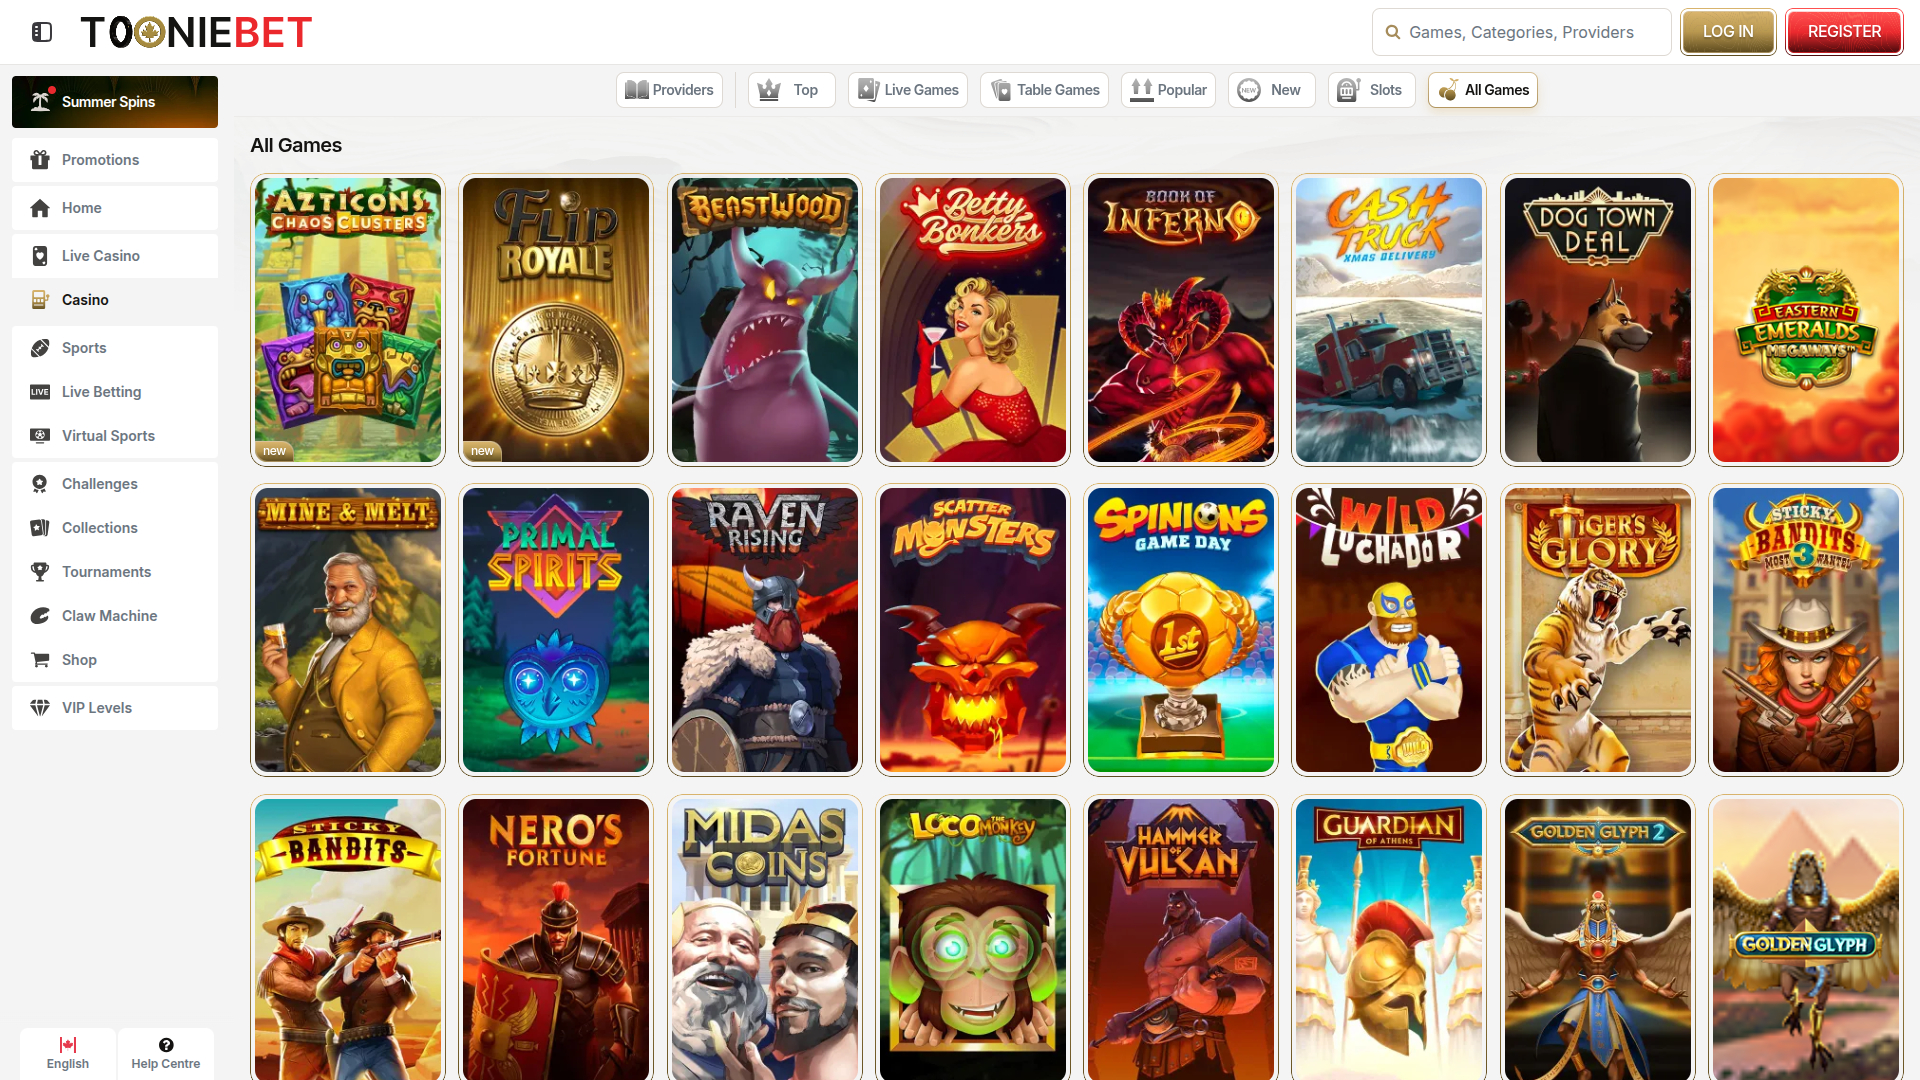Open the Live Casino section icon

click(40, 255)
